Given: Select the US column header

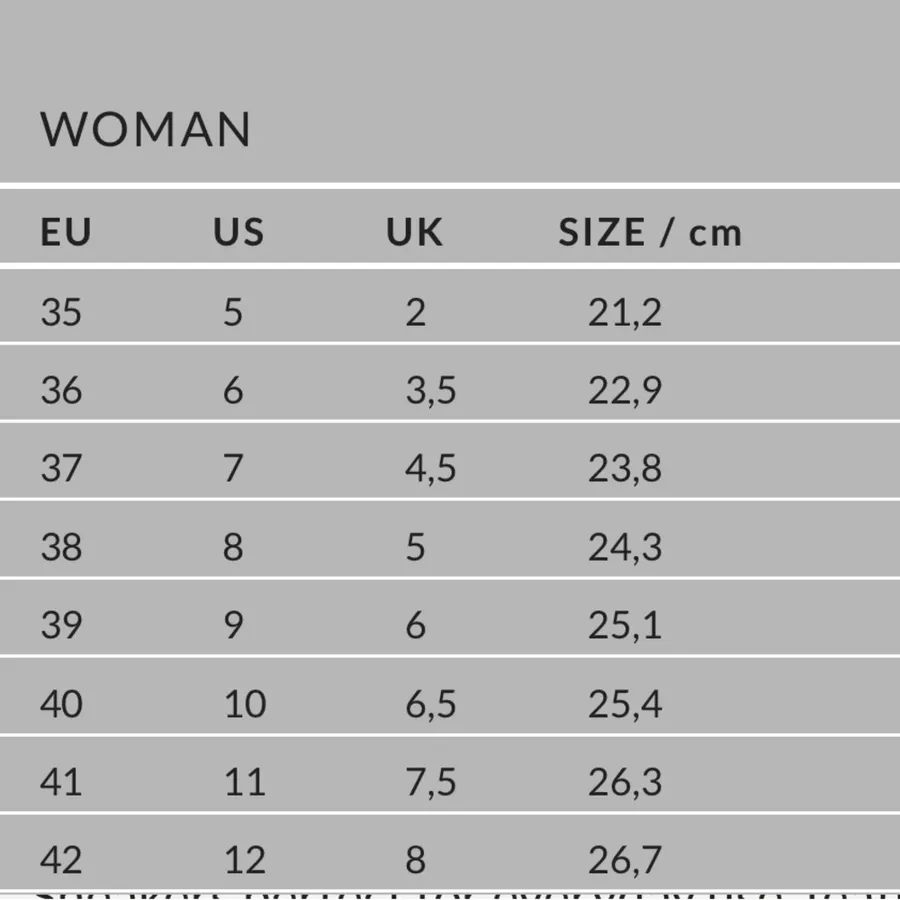Looking at the screenshot, I should pos(238,232).
